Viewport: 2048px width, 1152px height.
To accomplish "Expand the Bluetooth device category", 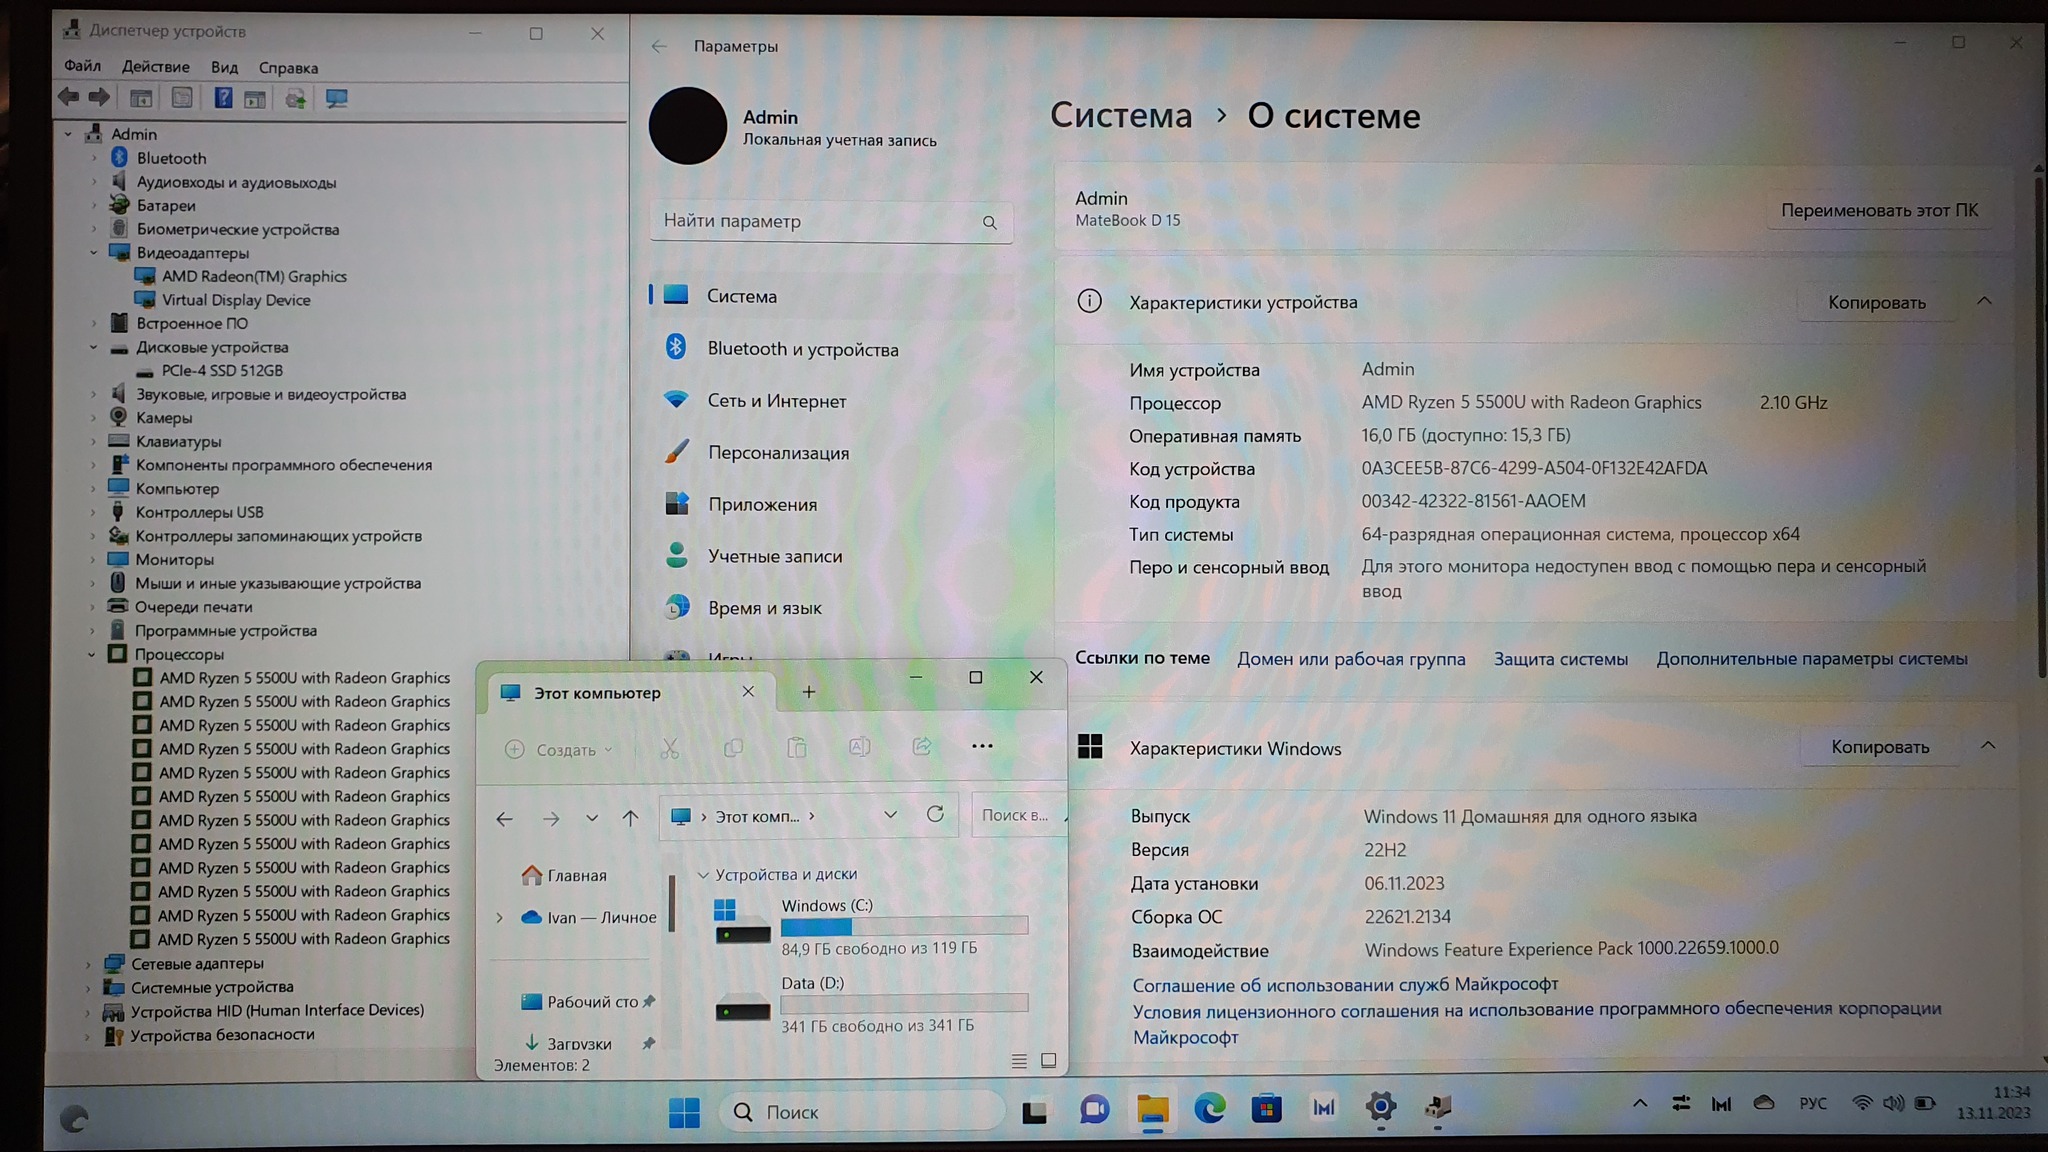I will (94, 158).
